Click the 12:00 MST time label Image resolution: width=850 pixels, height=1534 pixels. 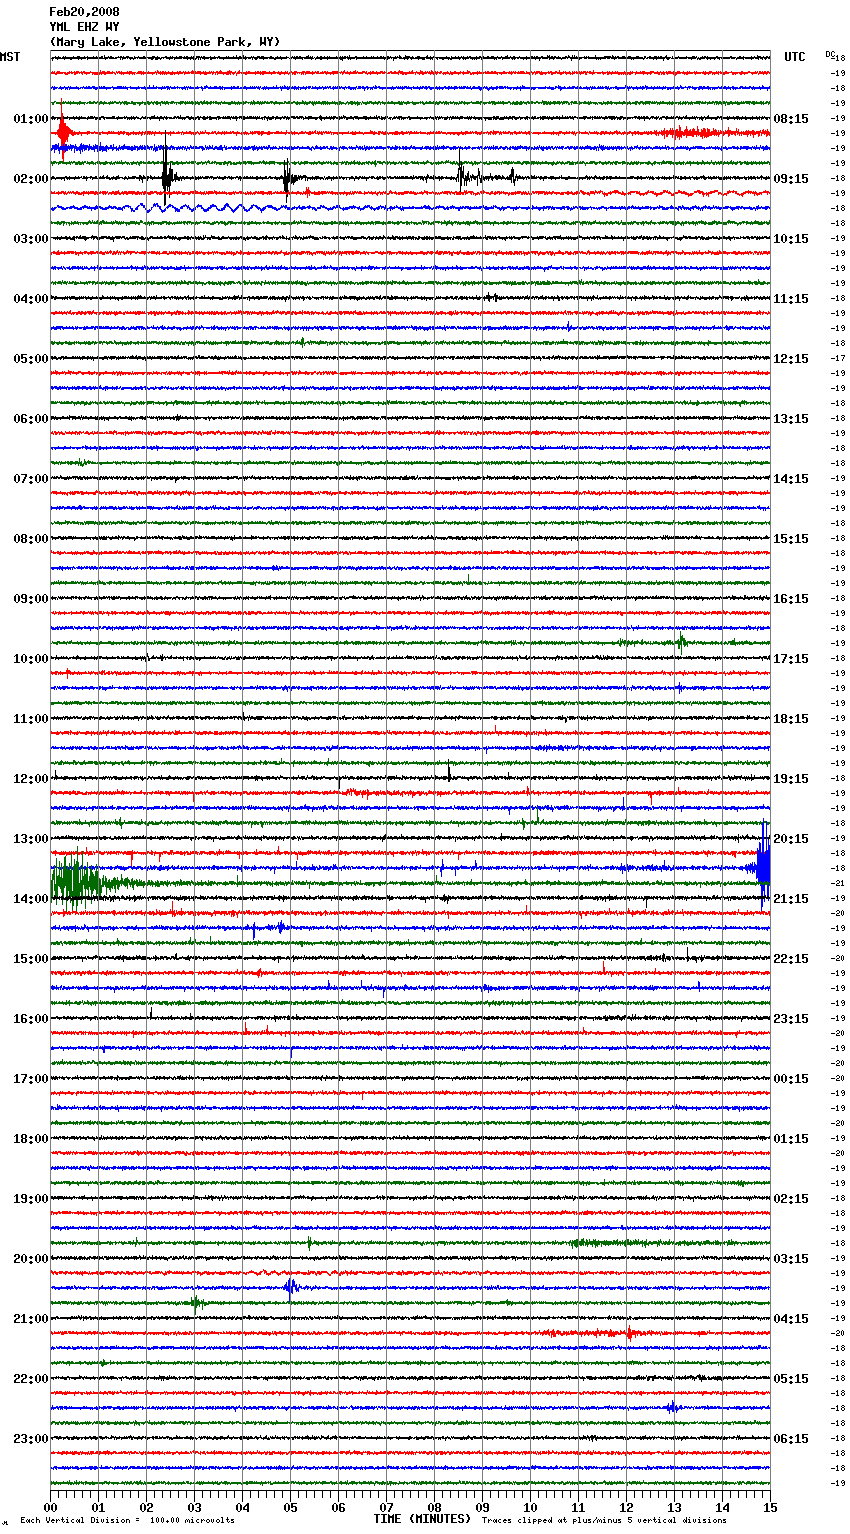tap(30, 779)
